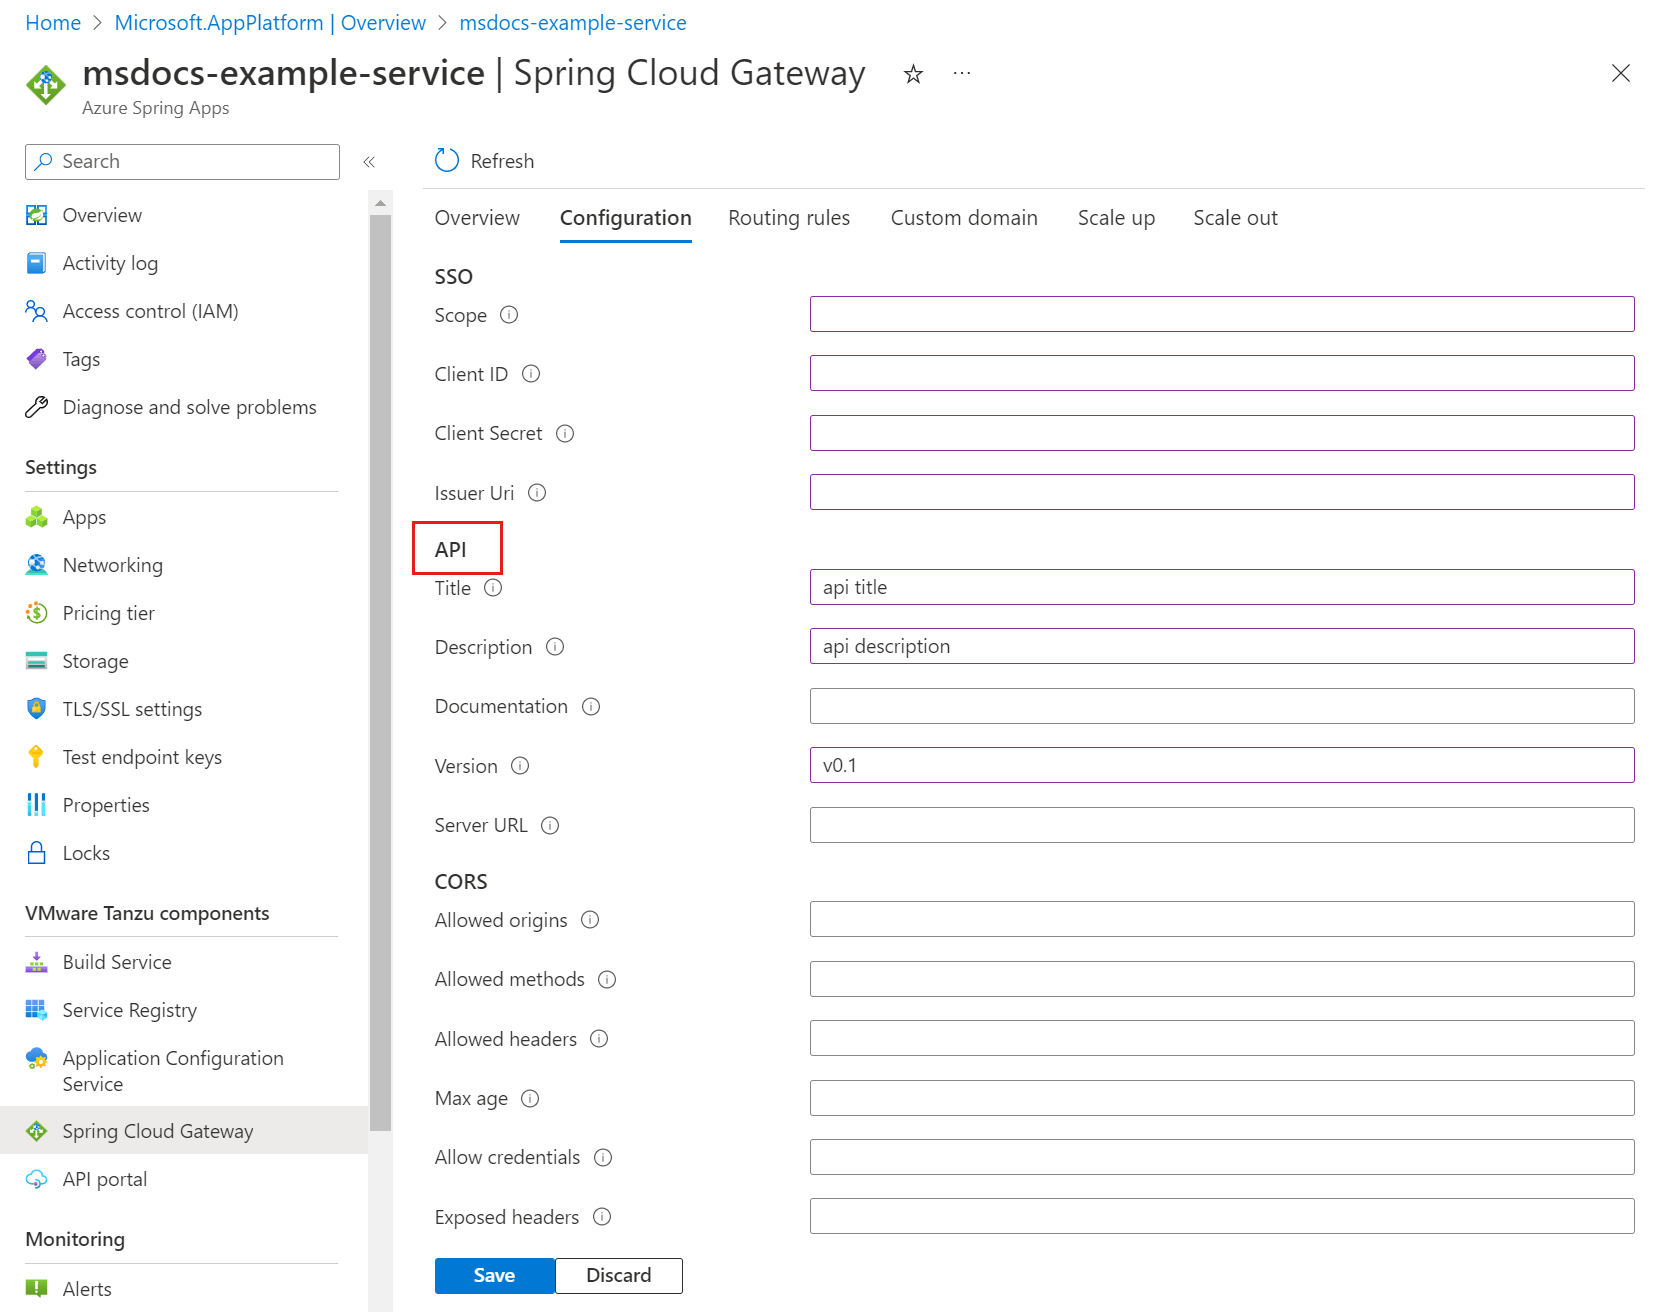Screen dimensions: 1669x1312
Task: Navigate Home via the breadcrumb
Action: click(52, 22)
